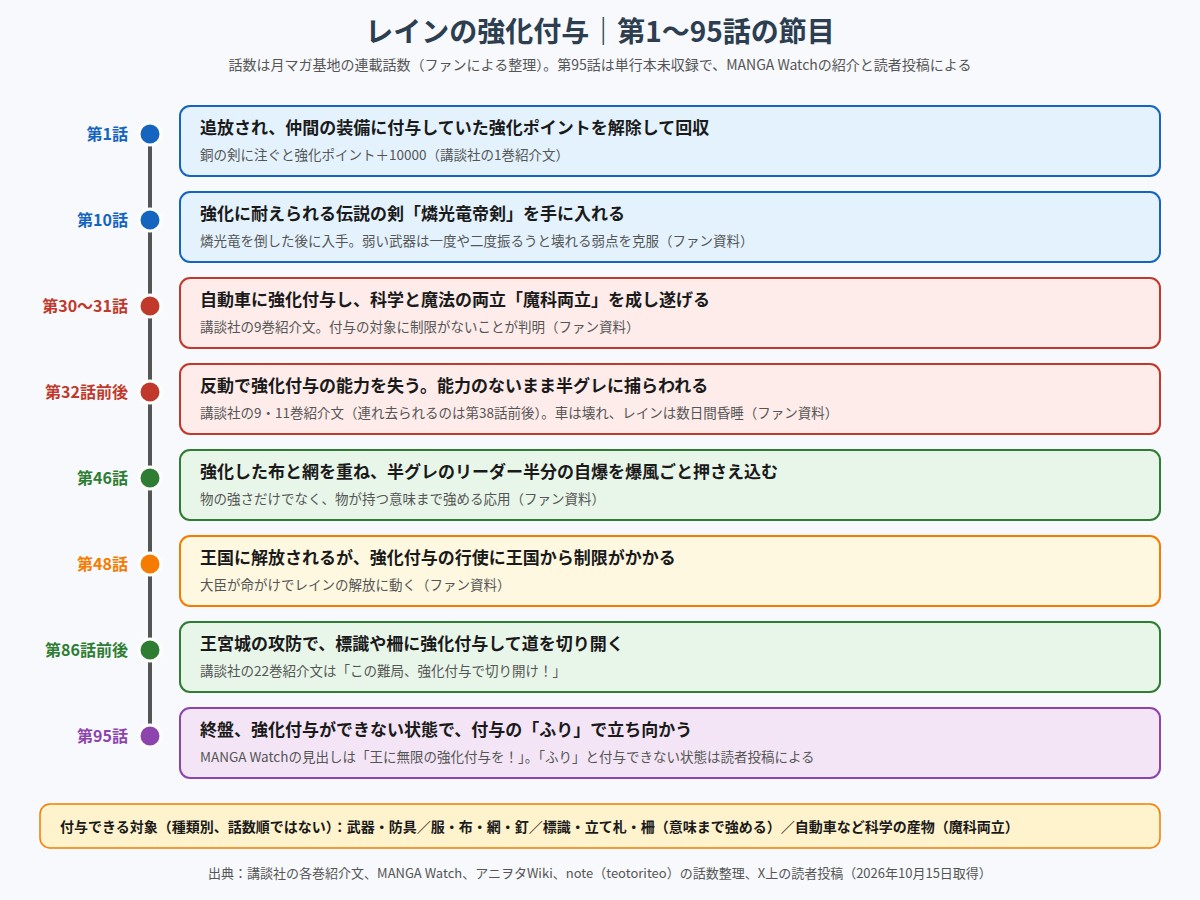Select the note starting "講談社の9巻紹介文"

tap(416, 327)
